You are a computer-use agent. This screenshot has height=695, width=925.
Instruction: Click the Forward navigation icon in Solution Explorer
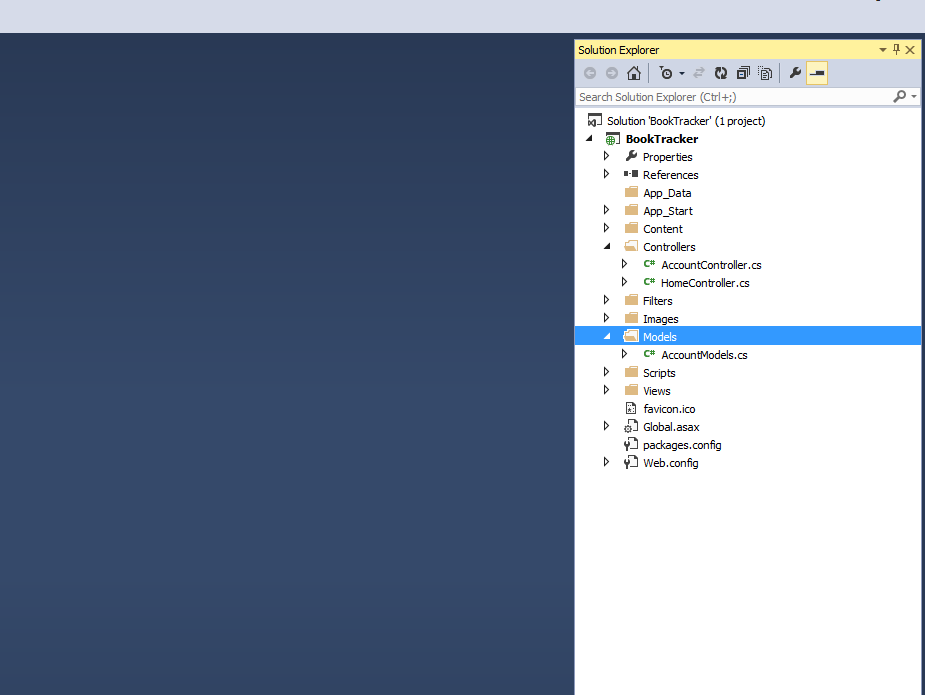612,73
